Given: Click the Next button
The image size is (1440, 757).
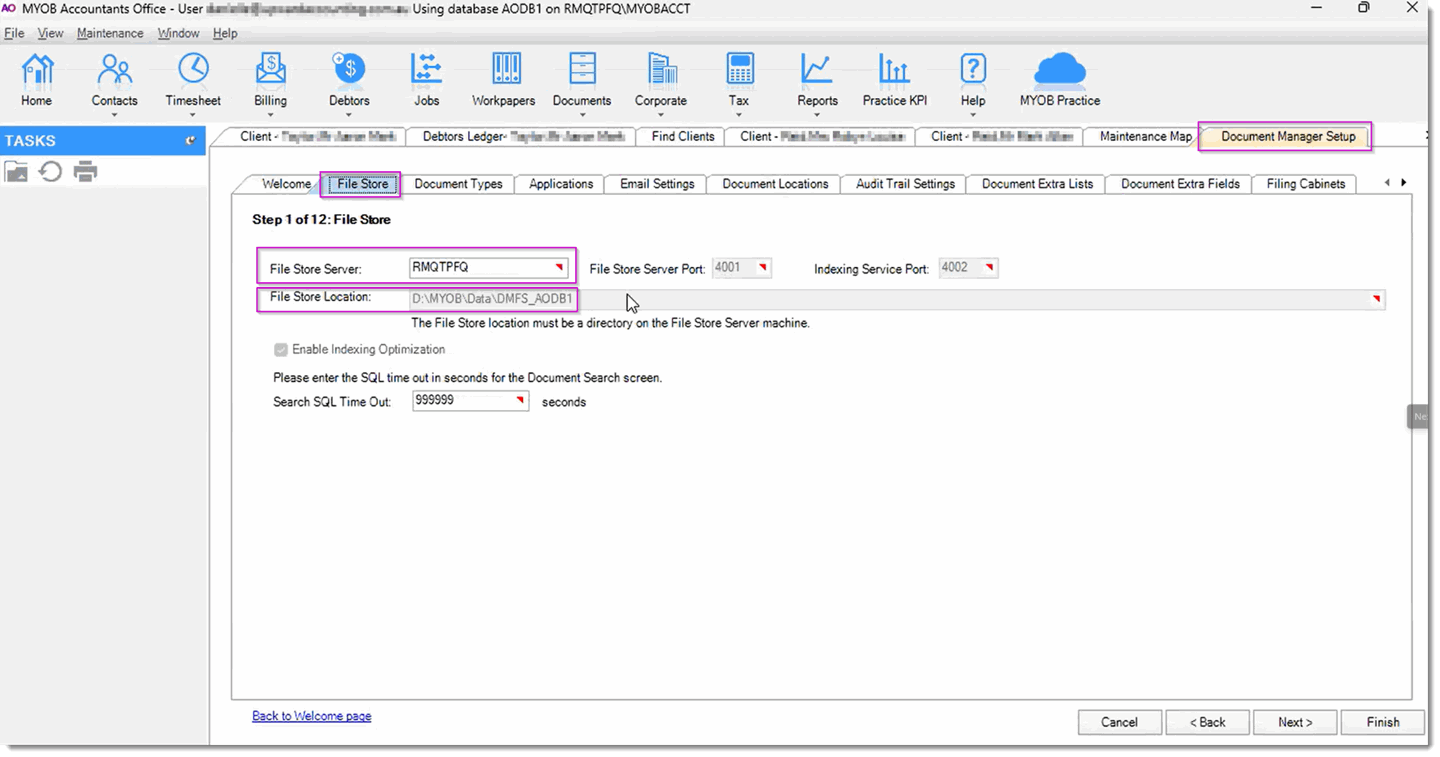Looking at the screenshot, I should (x=1295, y=722).
